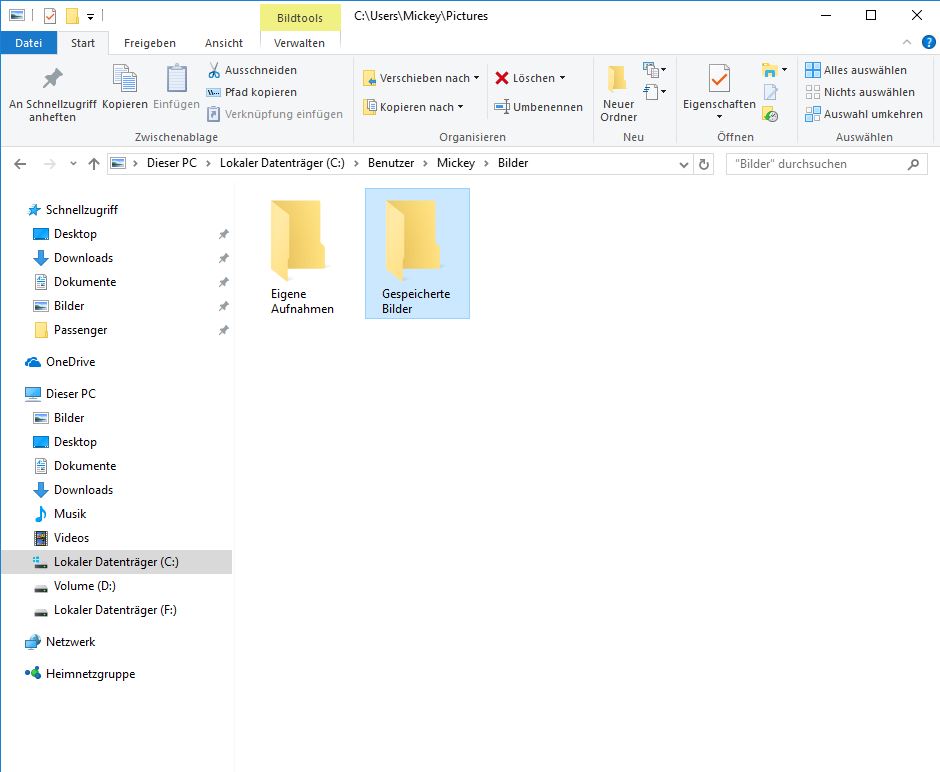The image size is (940, 772).
Task: Click the Einfügen clipboard icon
Action: click(x=176, y=79)
